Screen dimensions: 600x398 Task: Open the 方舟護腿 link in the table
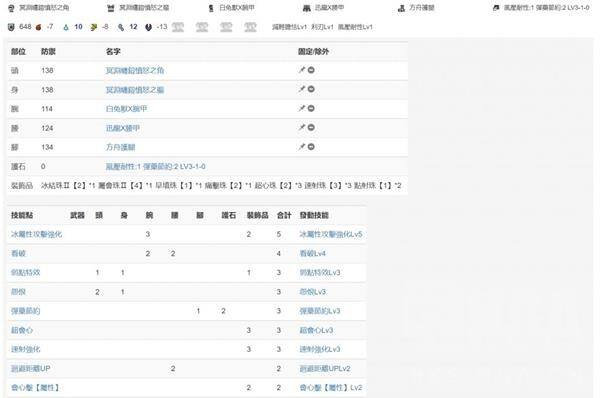121,147
